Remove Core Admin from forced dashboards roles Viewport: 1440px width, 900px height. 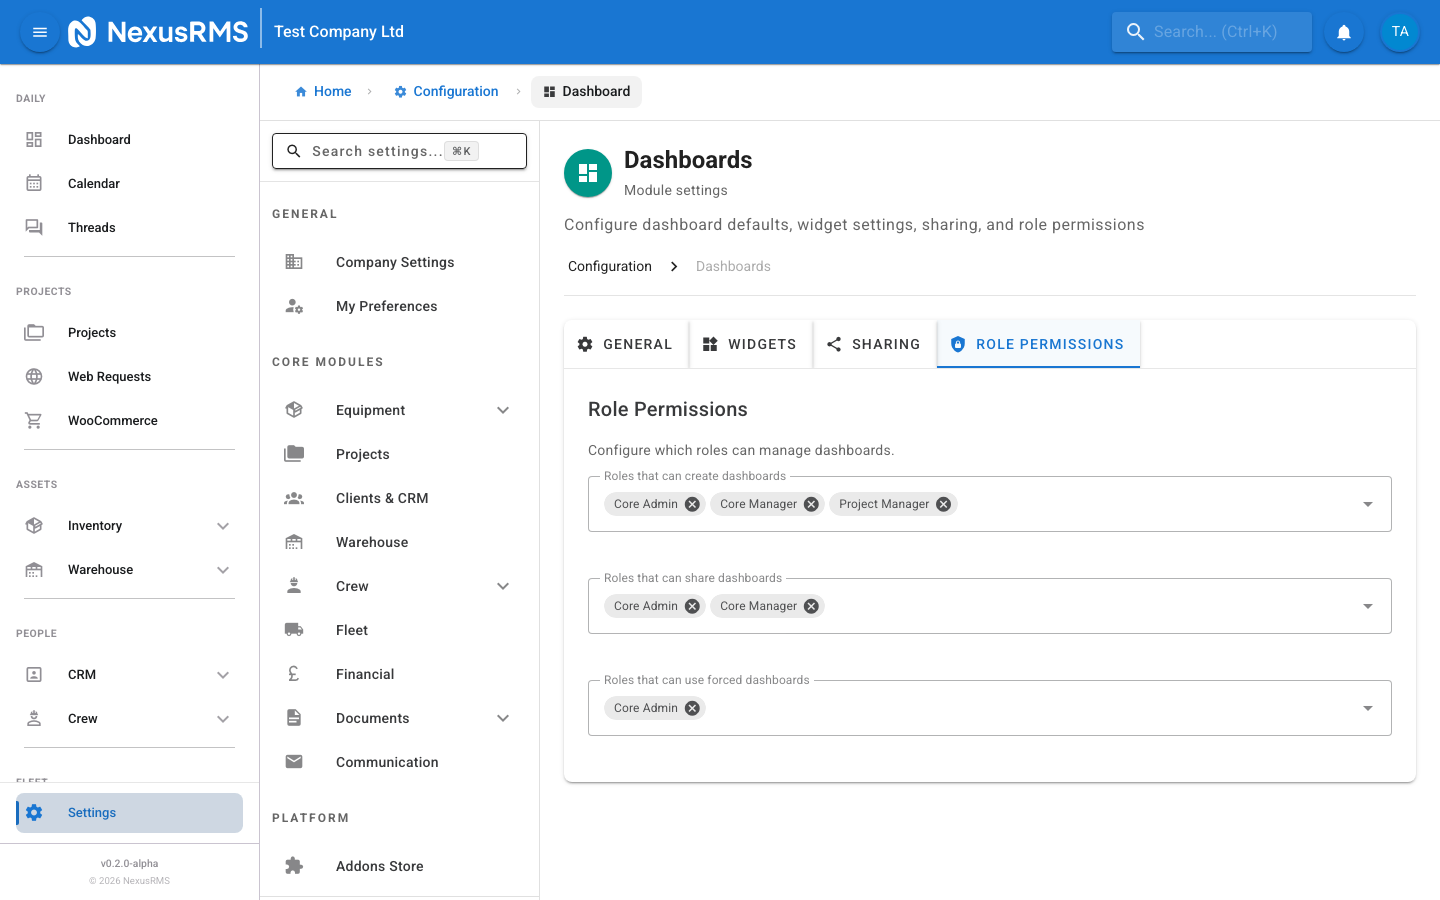691,707
